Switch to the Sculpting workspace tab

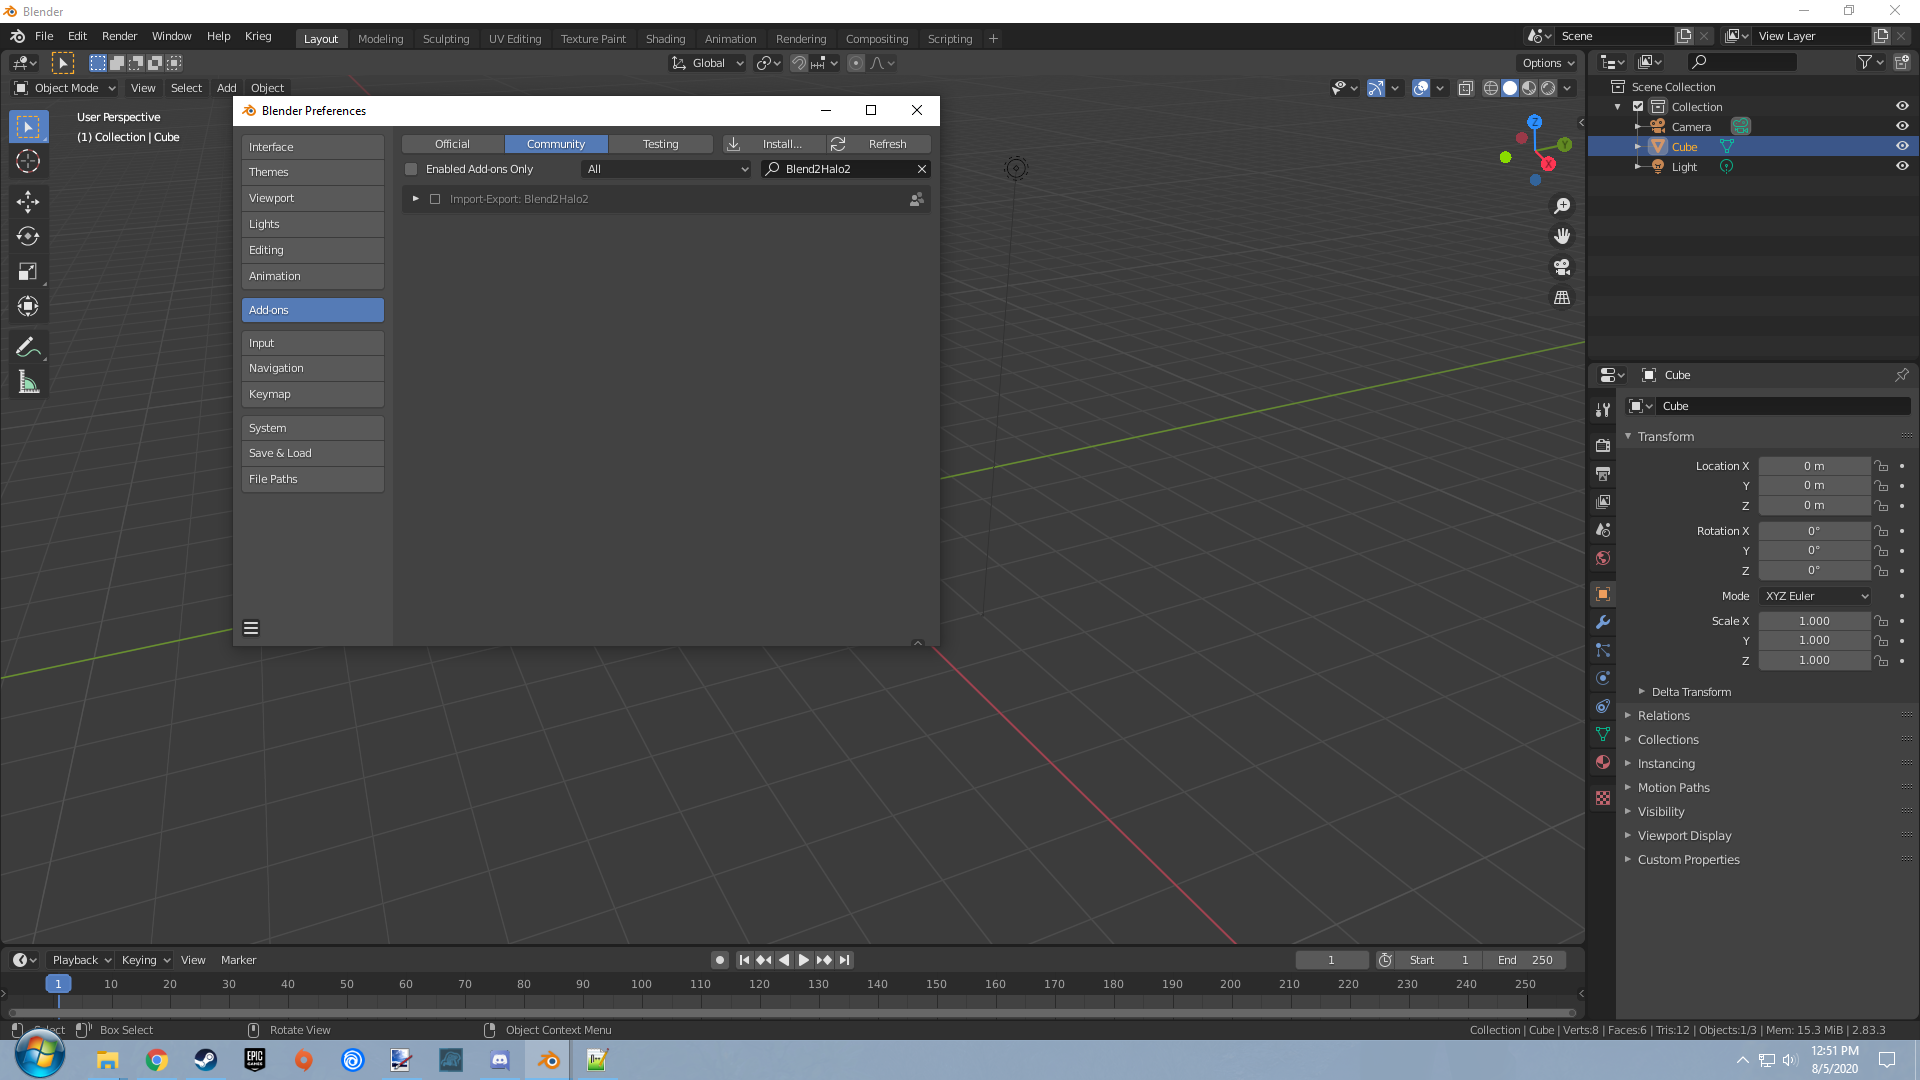445,39
